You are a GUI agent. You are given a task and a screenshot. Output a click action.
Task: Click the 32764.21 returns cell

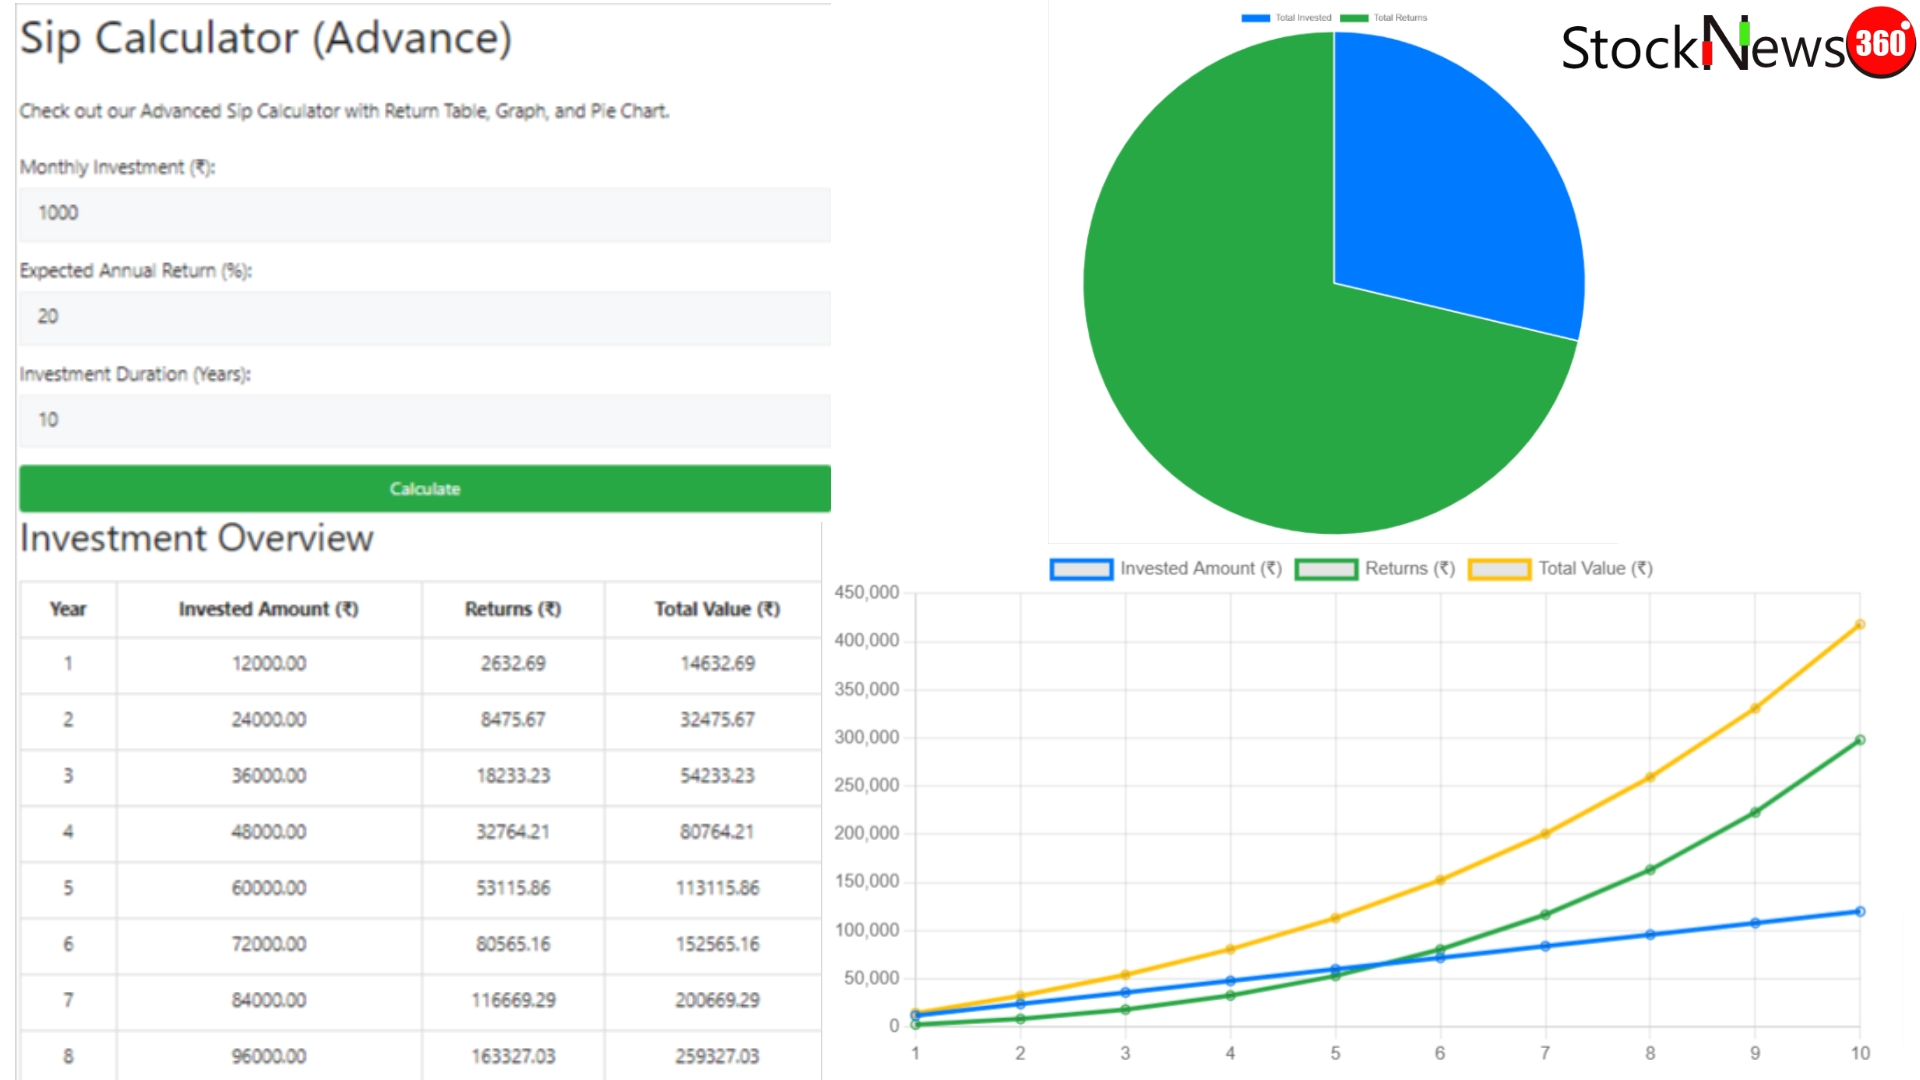click(513, 832)
